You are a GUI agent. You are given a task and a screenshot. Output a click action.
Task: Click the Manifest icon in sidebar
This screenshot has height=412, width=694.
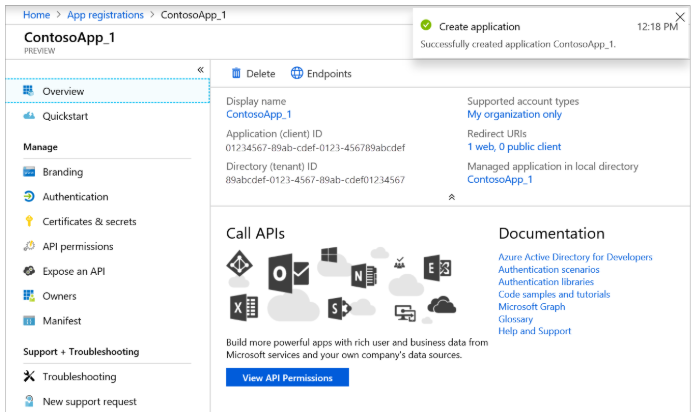[29, 320]
